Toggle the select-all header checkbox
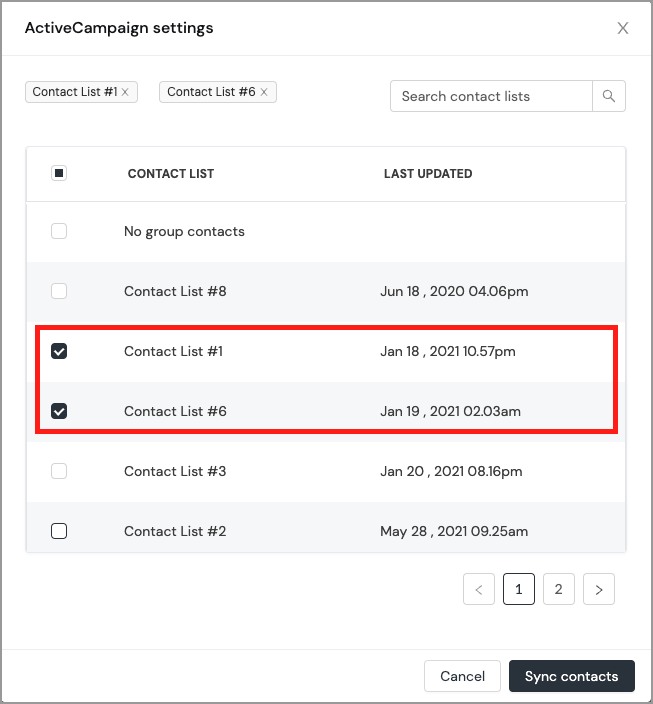This screenshot has width=653, height=704. 59,173
